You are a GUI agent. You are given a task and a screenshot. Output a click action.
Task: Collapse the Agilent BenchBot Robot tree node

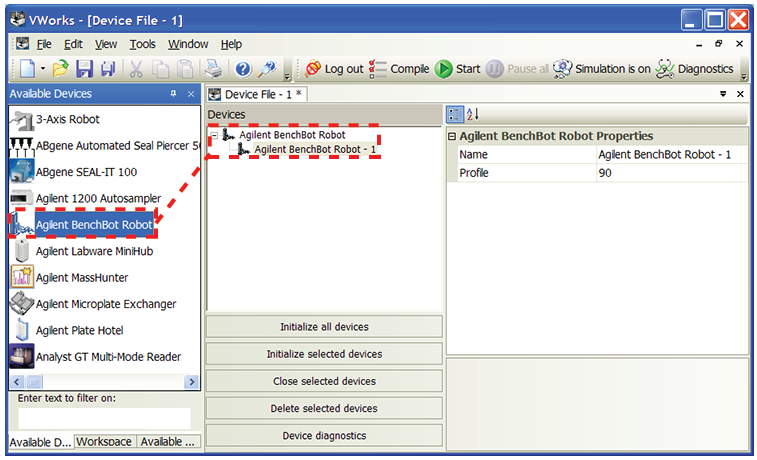point(214,135)
